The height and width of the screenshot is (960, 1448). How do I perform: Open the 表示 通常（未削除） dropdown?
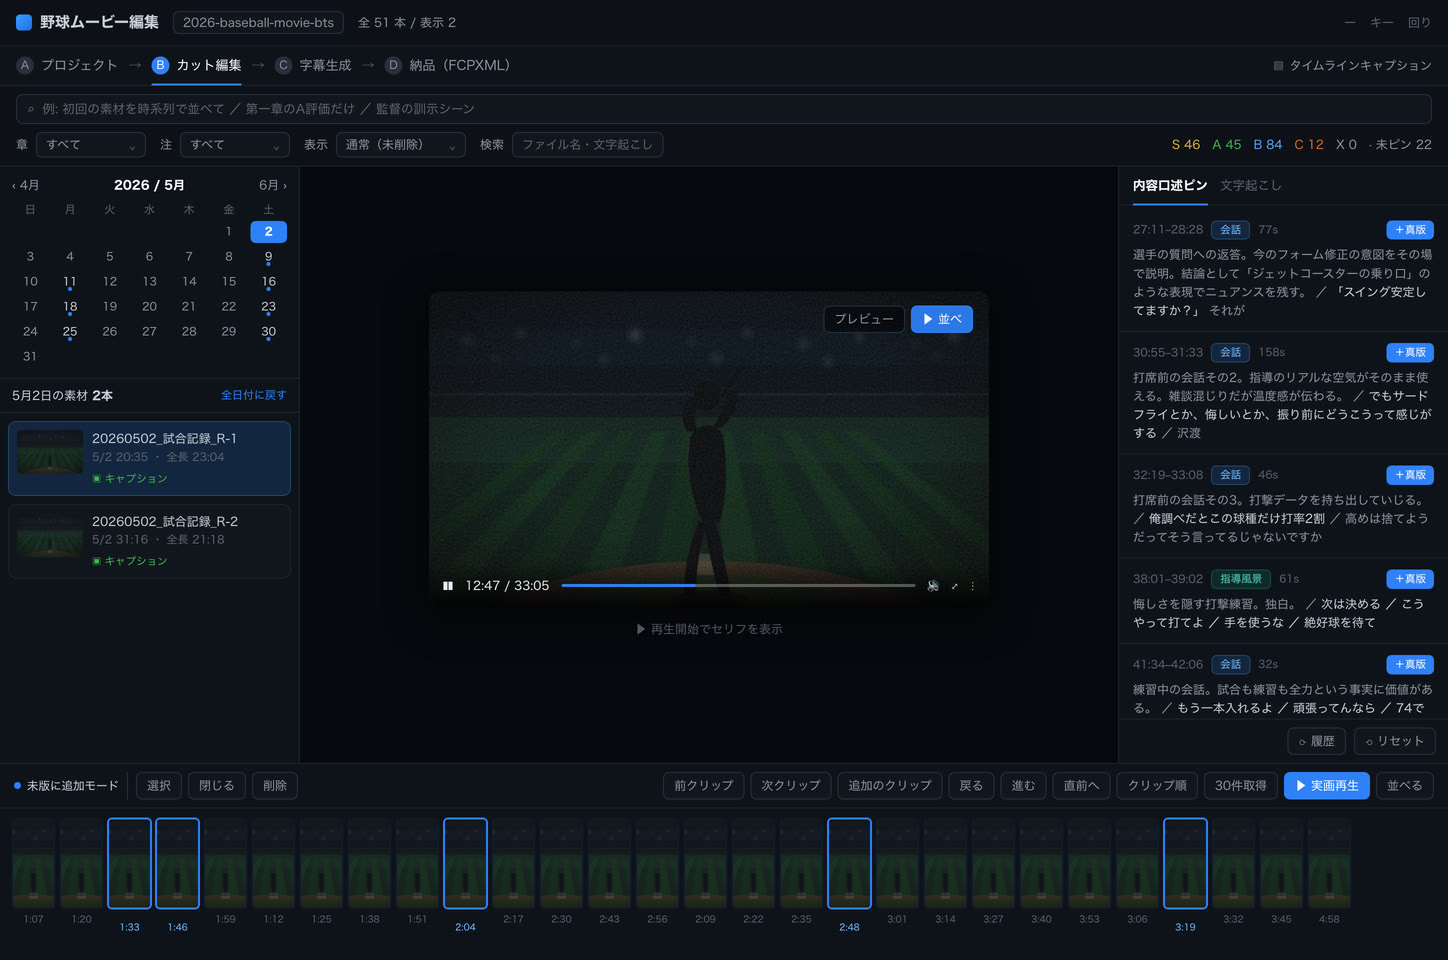pyautogui.click(x=401, y=145)
